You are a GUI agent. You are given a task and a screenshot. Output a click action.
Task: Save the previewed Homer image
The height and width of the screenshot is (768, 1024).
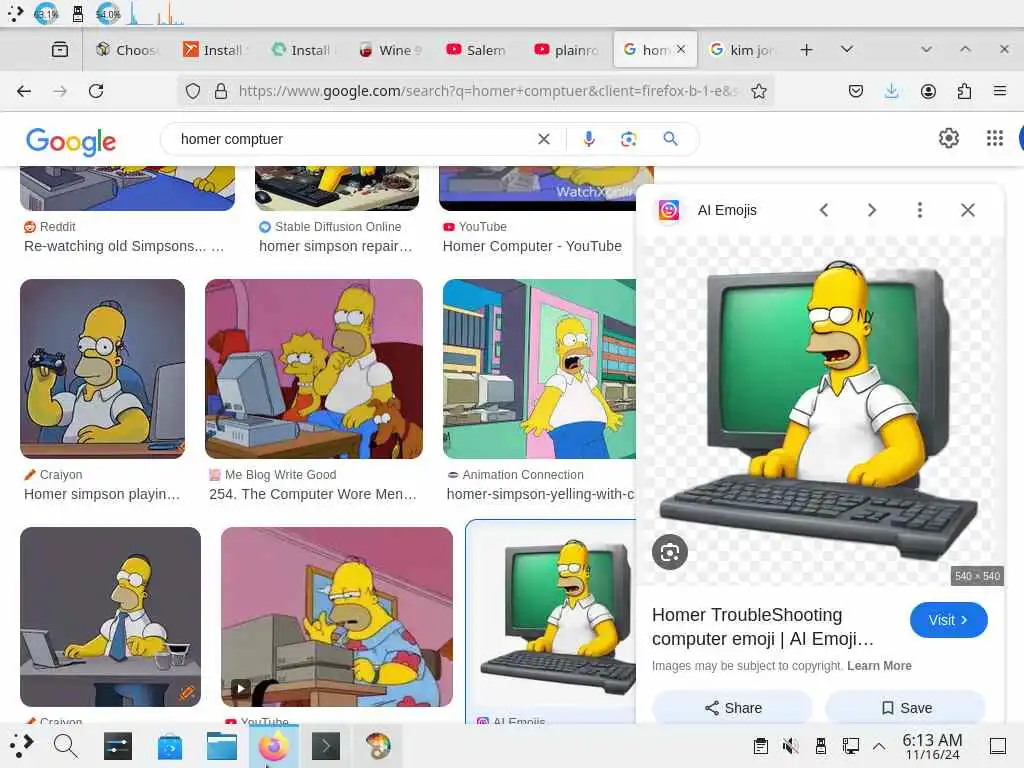click(906, 708)
